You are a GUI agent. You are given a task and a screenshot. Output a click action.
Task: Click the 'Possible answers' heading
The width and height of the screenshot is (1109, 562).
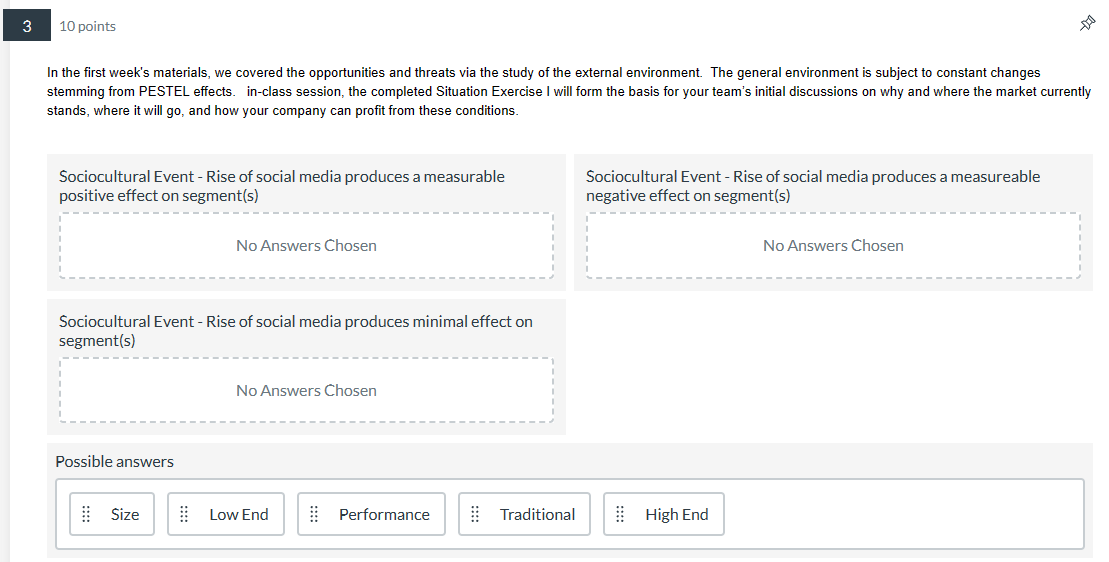[x=115, y=462]
